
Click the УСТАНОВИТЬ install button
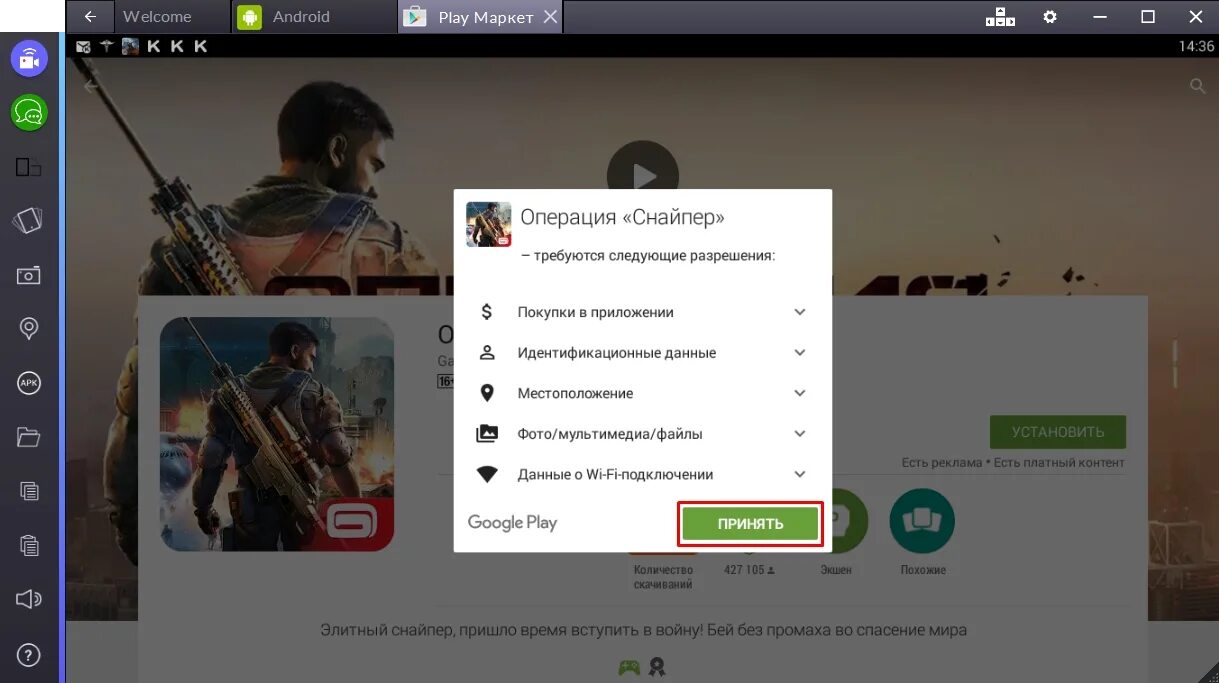click(x=1058, y=432)
